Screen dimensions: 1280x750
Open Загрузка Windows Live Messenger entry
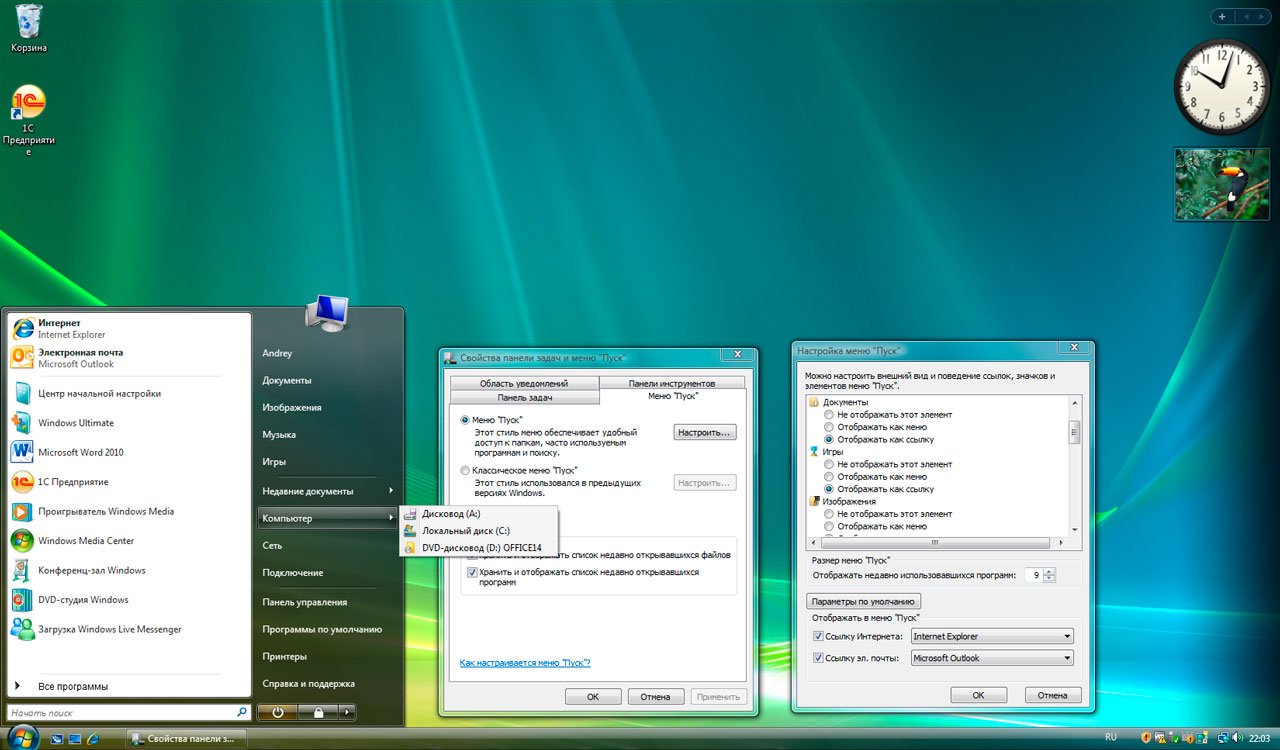pos(109,629)
